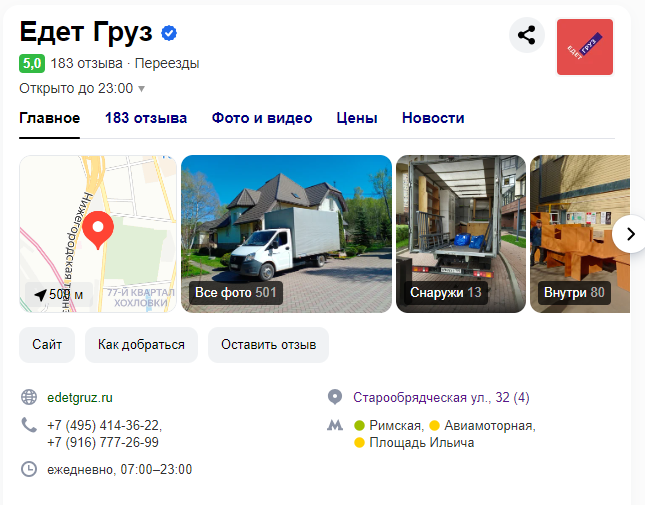Click the blue verified badge icon
Viewport: 645px width, 505px height.
point(169,33)
